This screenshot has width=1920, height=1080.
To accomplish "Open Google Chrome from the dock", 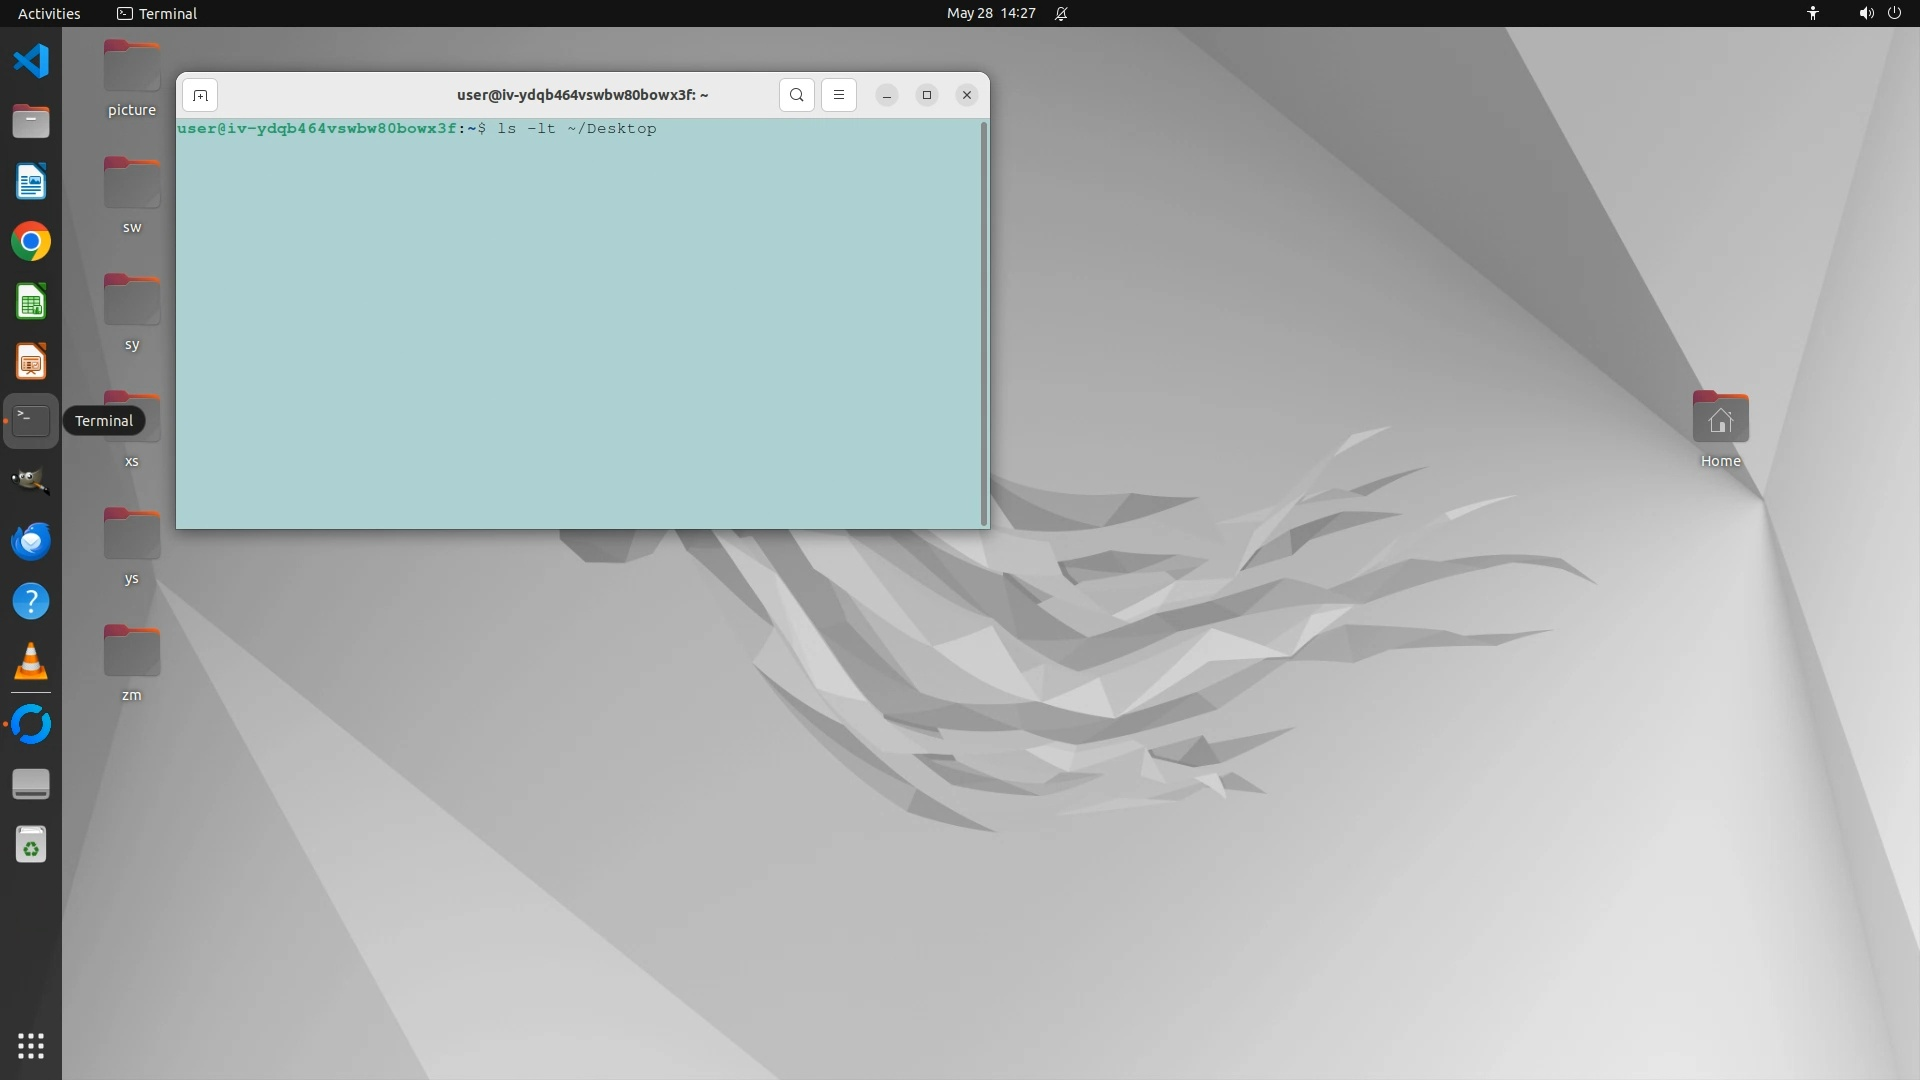I will point(31,242).
